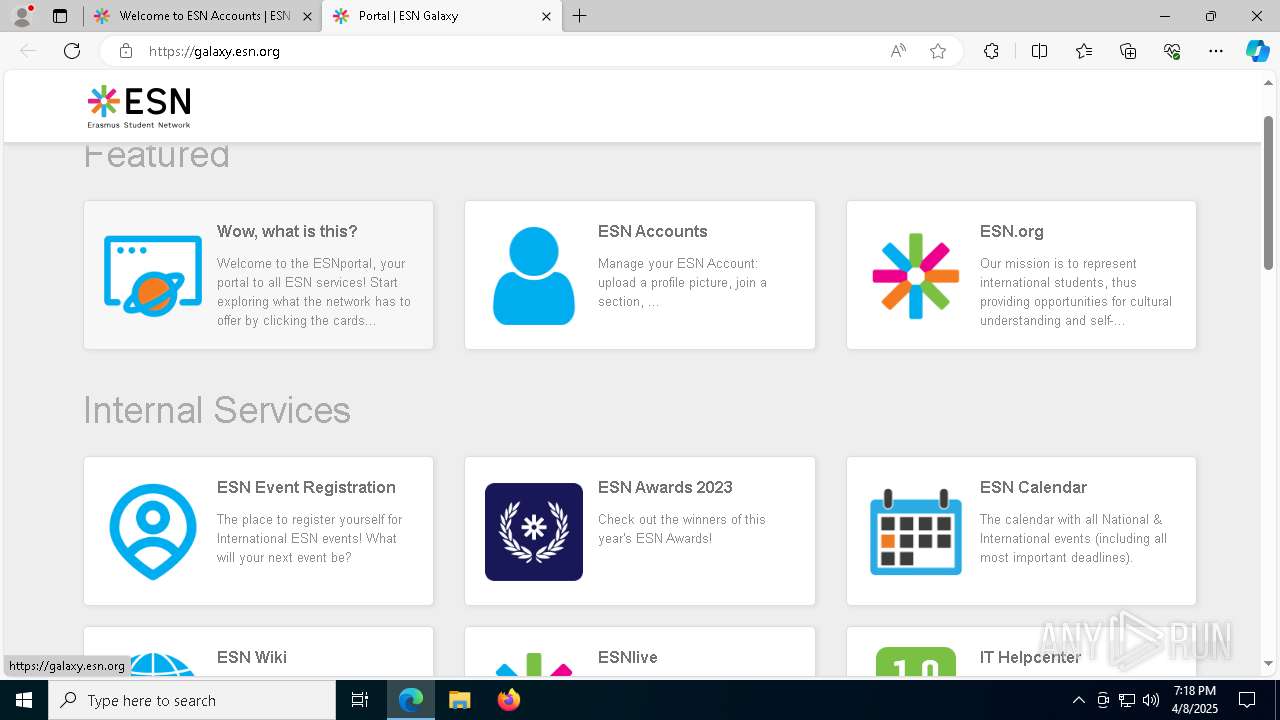
Task: Click the ESN.org star logo icon
Action: [x=916, y=276]
